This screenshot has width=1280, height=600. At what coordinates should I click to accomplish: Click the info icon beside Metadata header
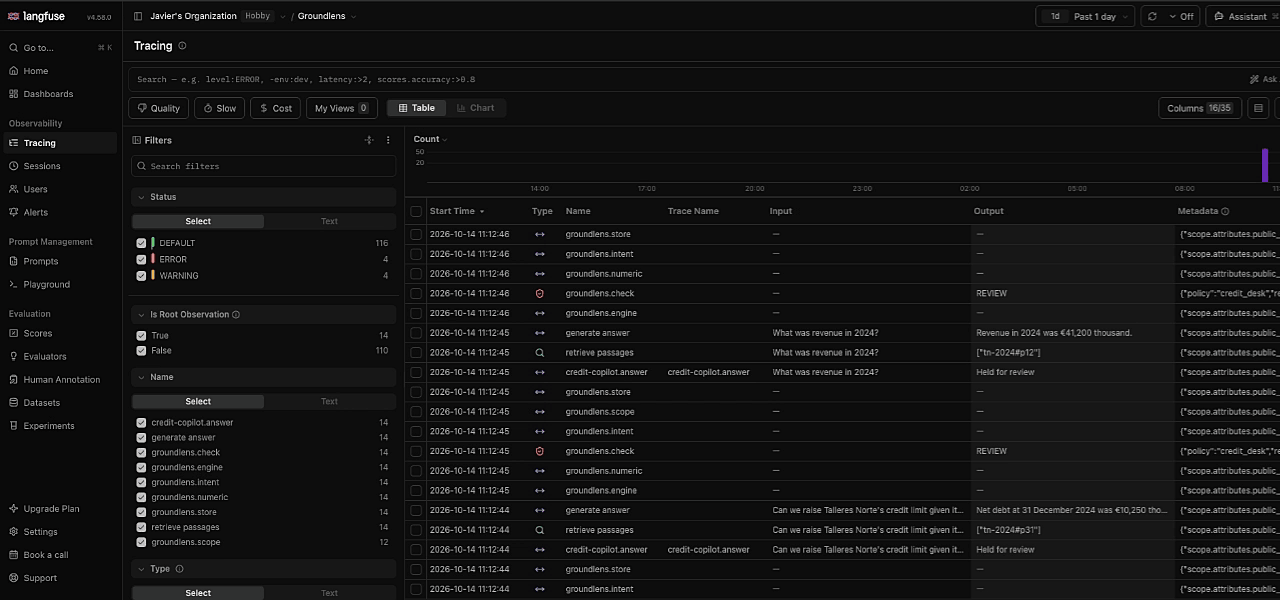pos(1225,211)
